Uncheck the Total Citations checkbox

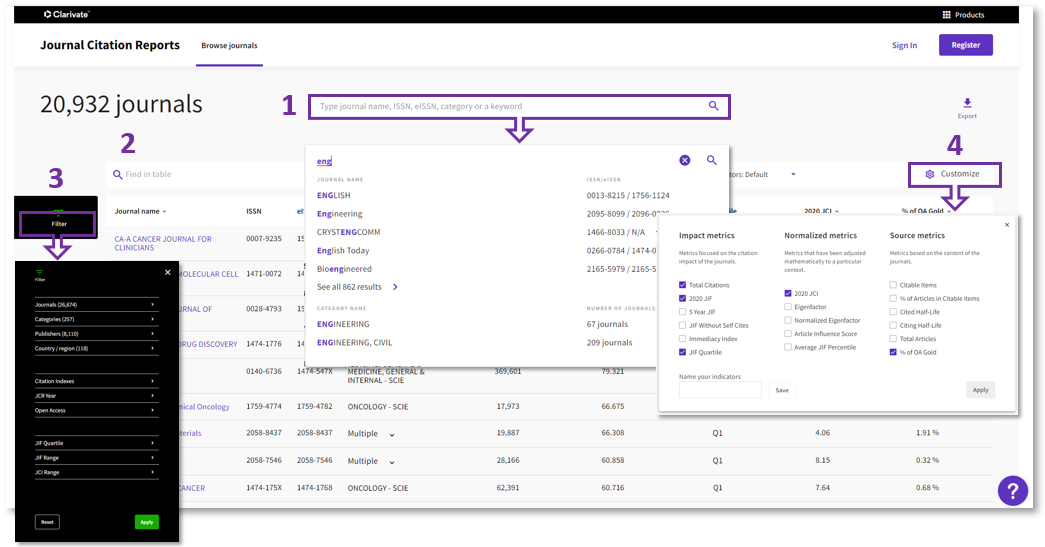point(683,285)
